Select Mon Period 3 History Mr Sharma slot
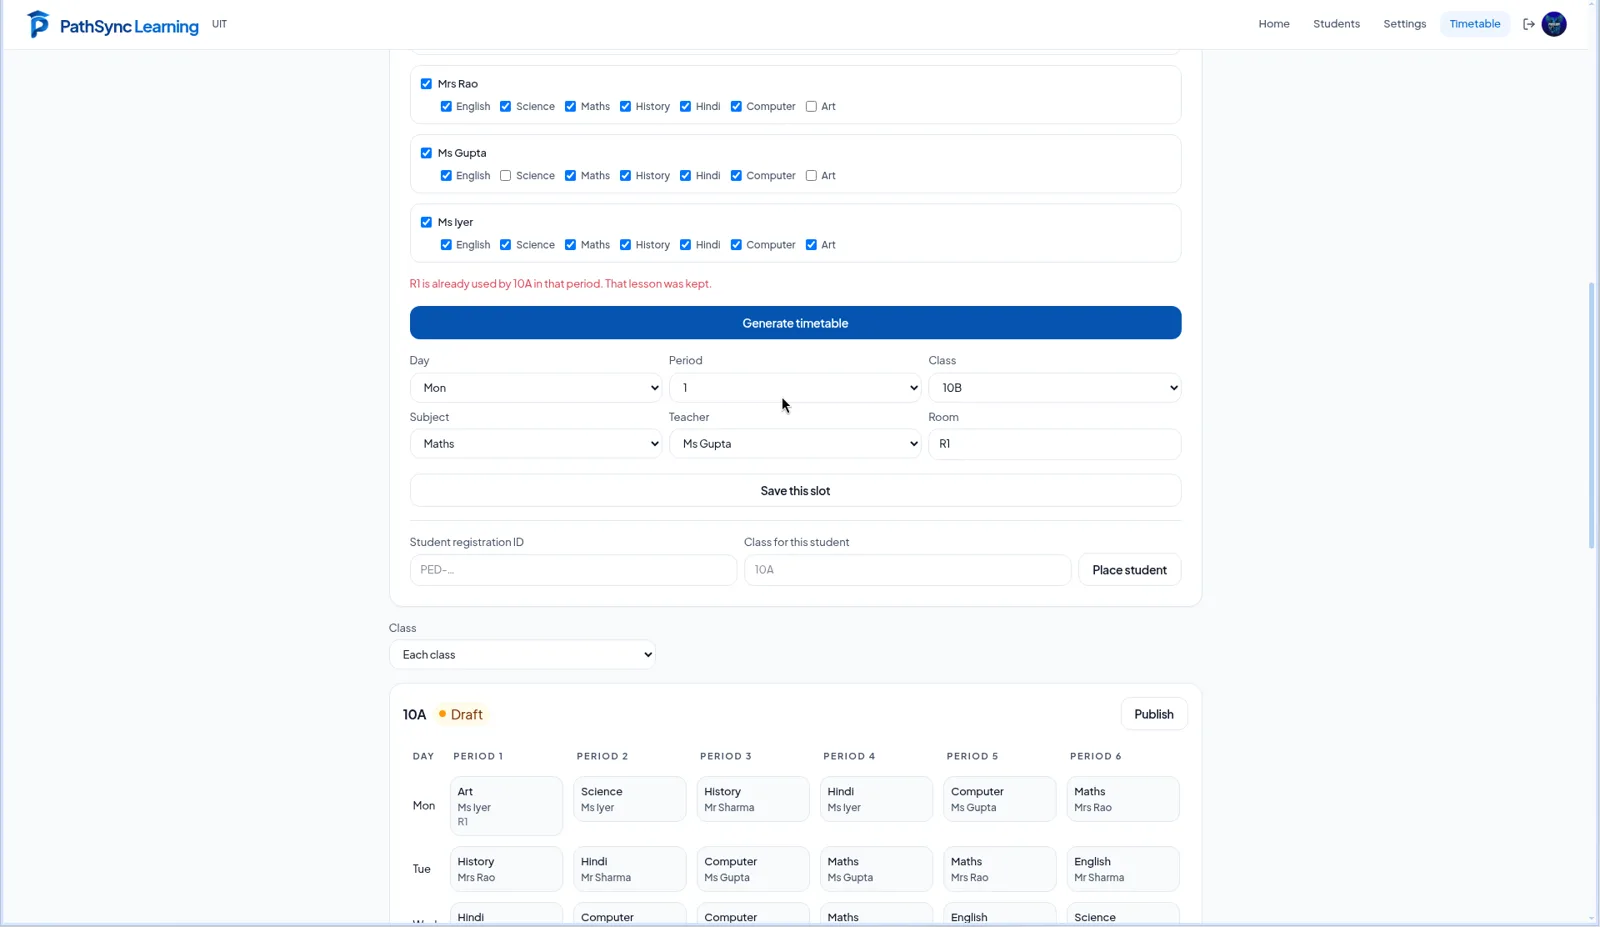Screen dimensions: 1600x927 point(753,799)
